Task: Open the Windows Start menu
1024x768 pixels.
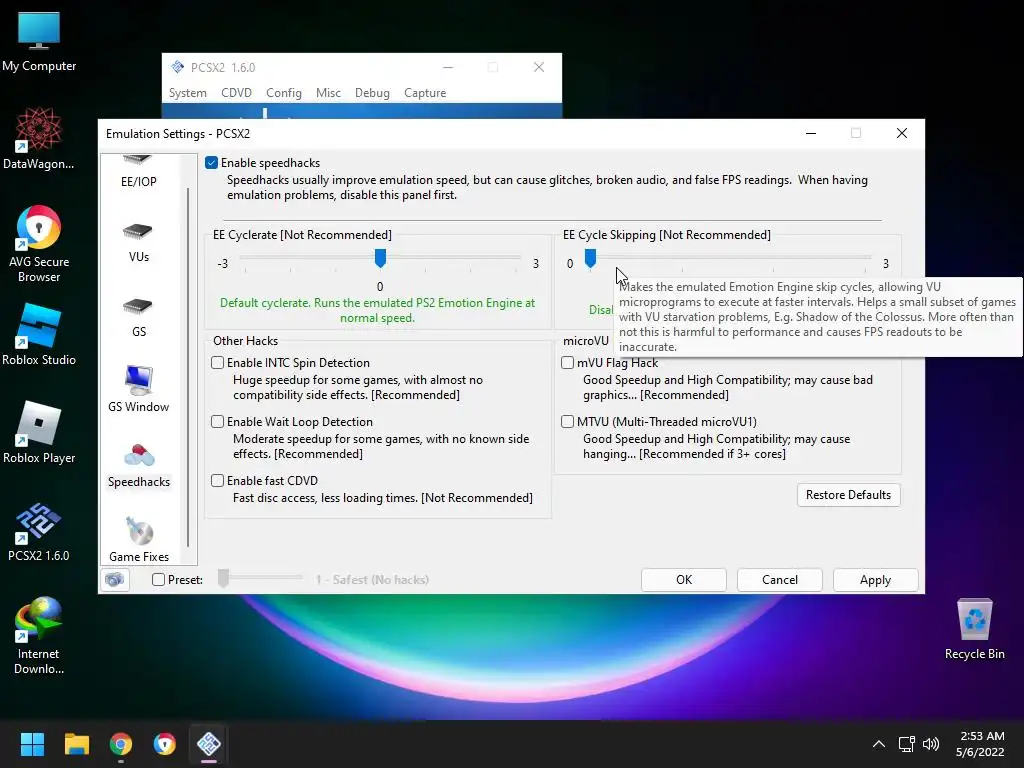Action: coord(32,744)
